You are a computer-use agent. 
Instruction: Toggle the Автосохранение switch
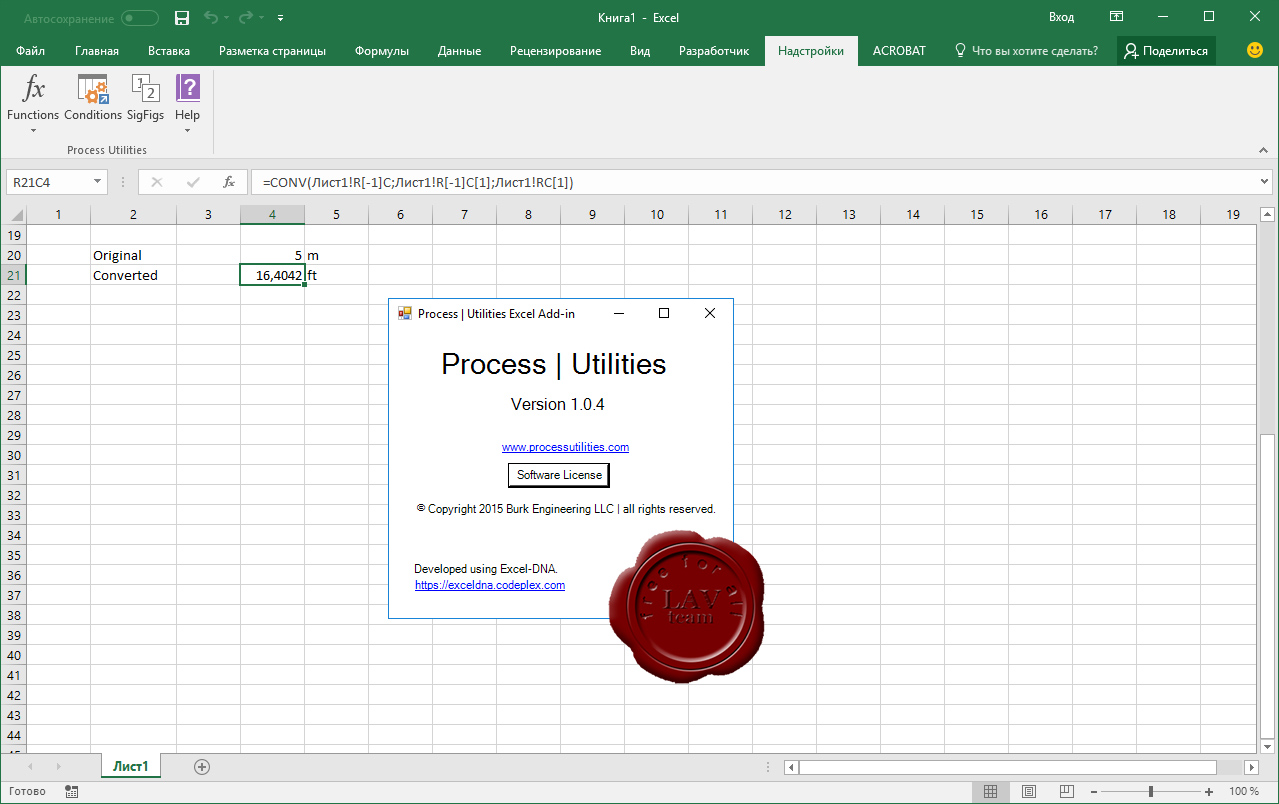(x=140, y=18)
